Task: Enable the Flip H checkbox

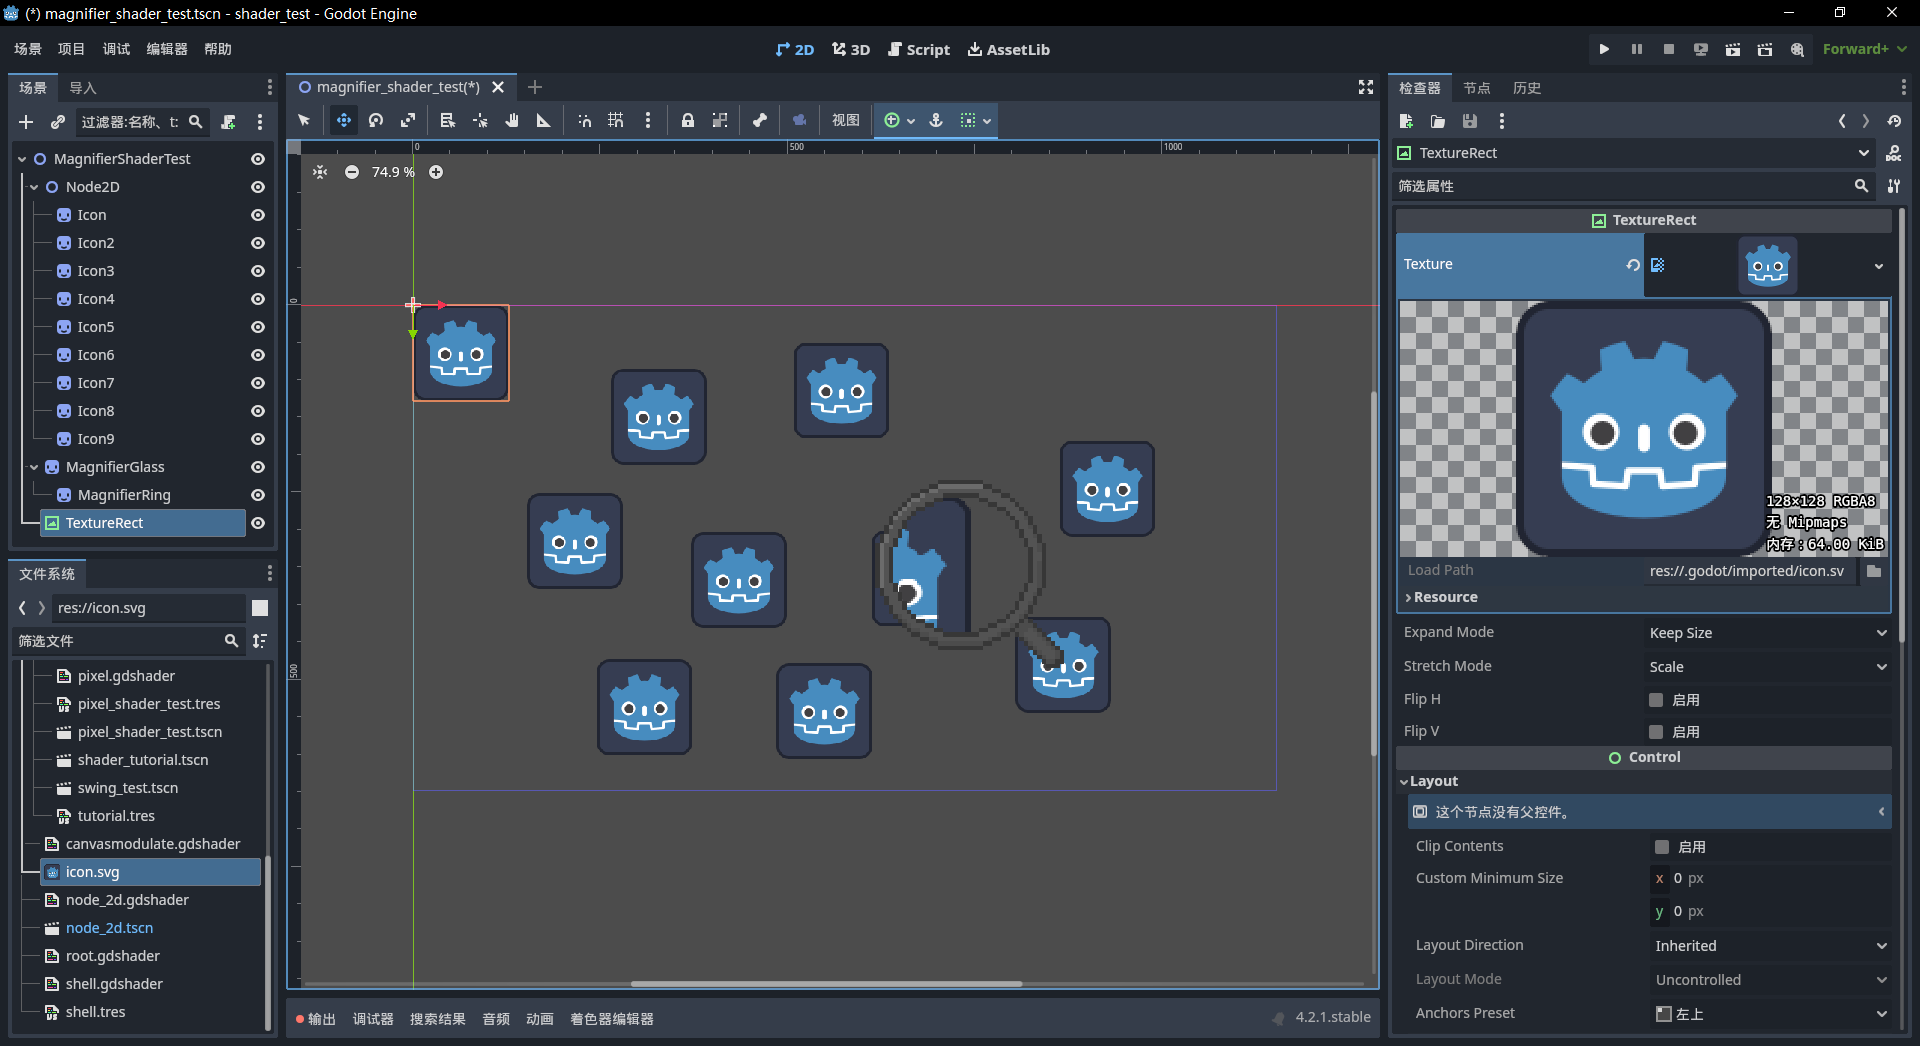Action: pyautogui.click(x=1656, y=700)
